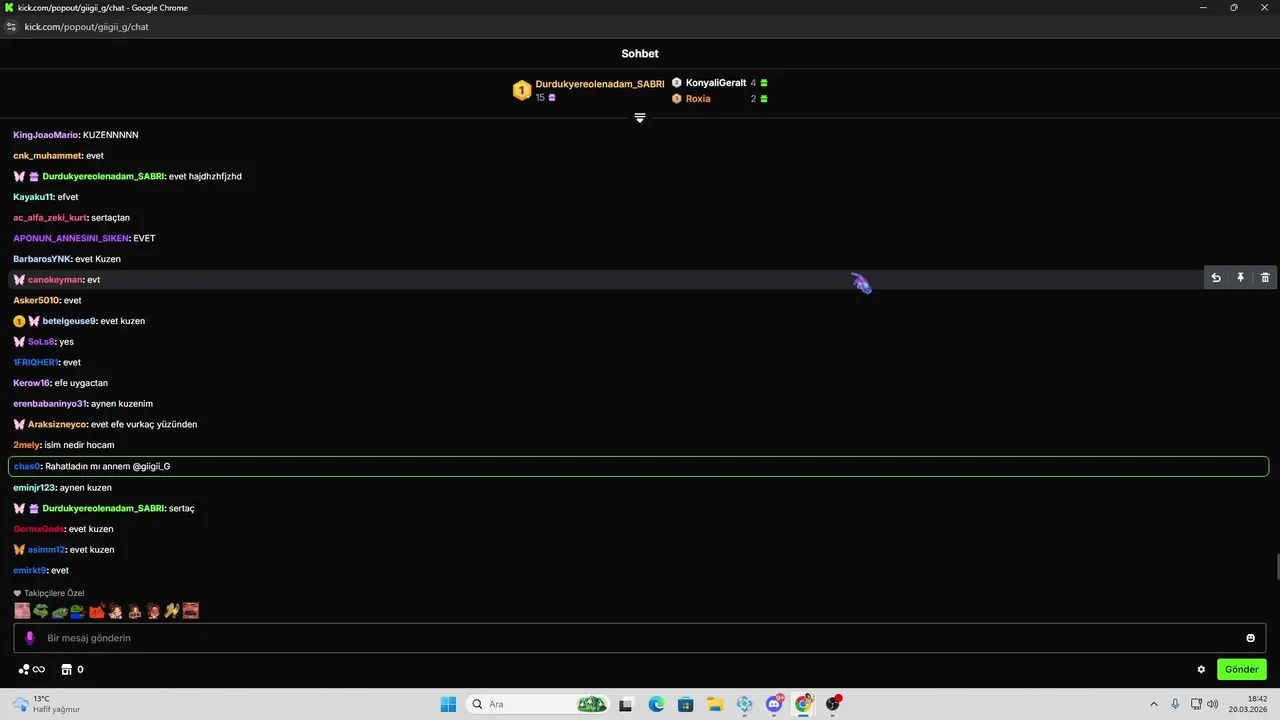Image resolution: width=1280 pixels, height=720 pixels.
Task: Click username eminjr123
Action: (34, 488)
